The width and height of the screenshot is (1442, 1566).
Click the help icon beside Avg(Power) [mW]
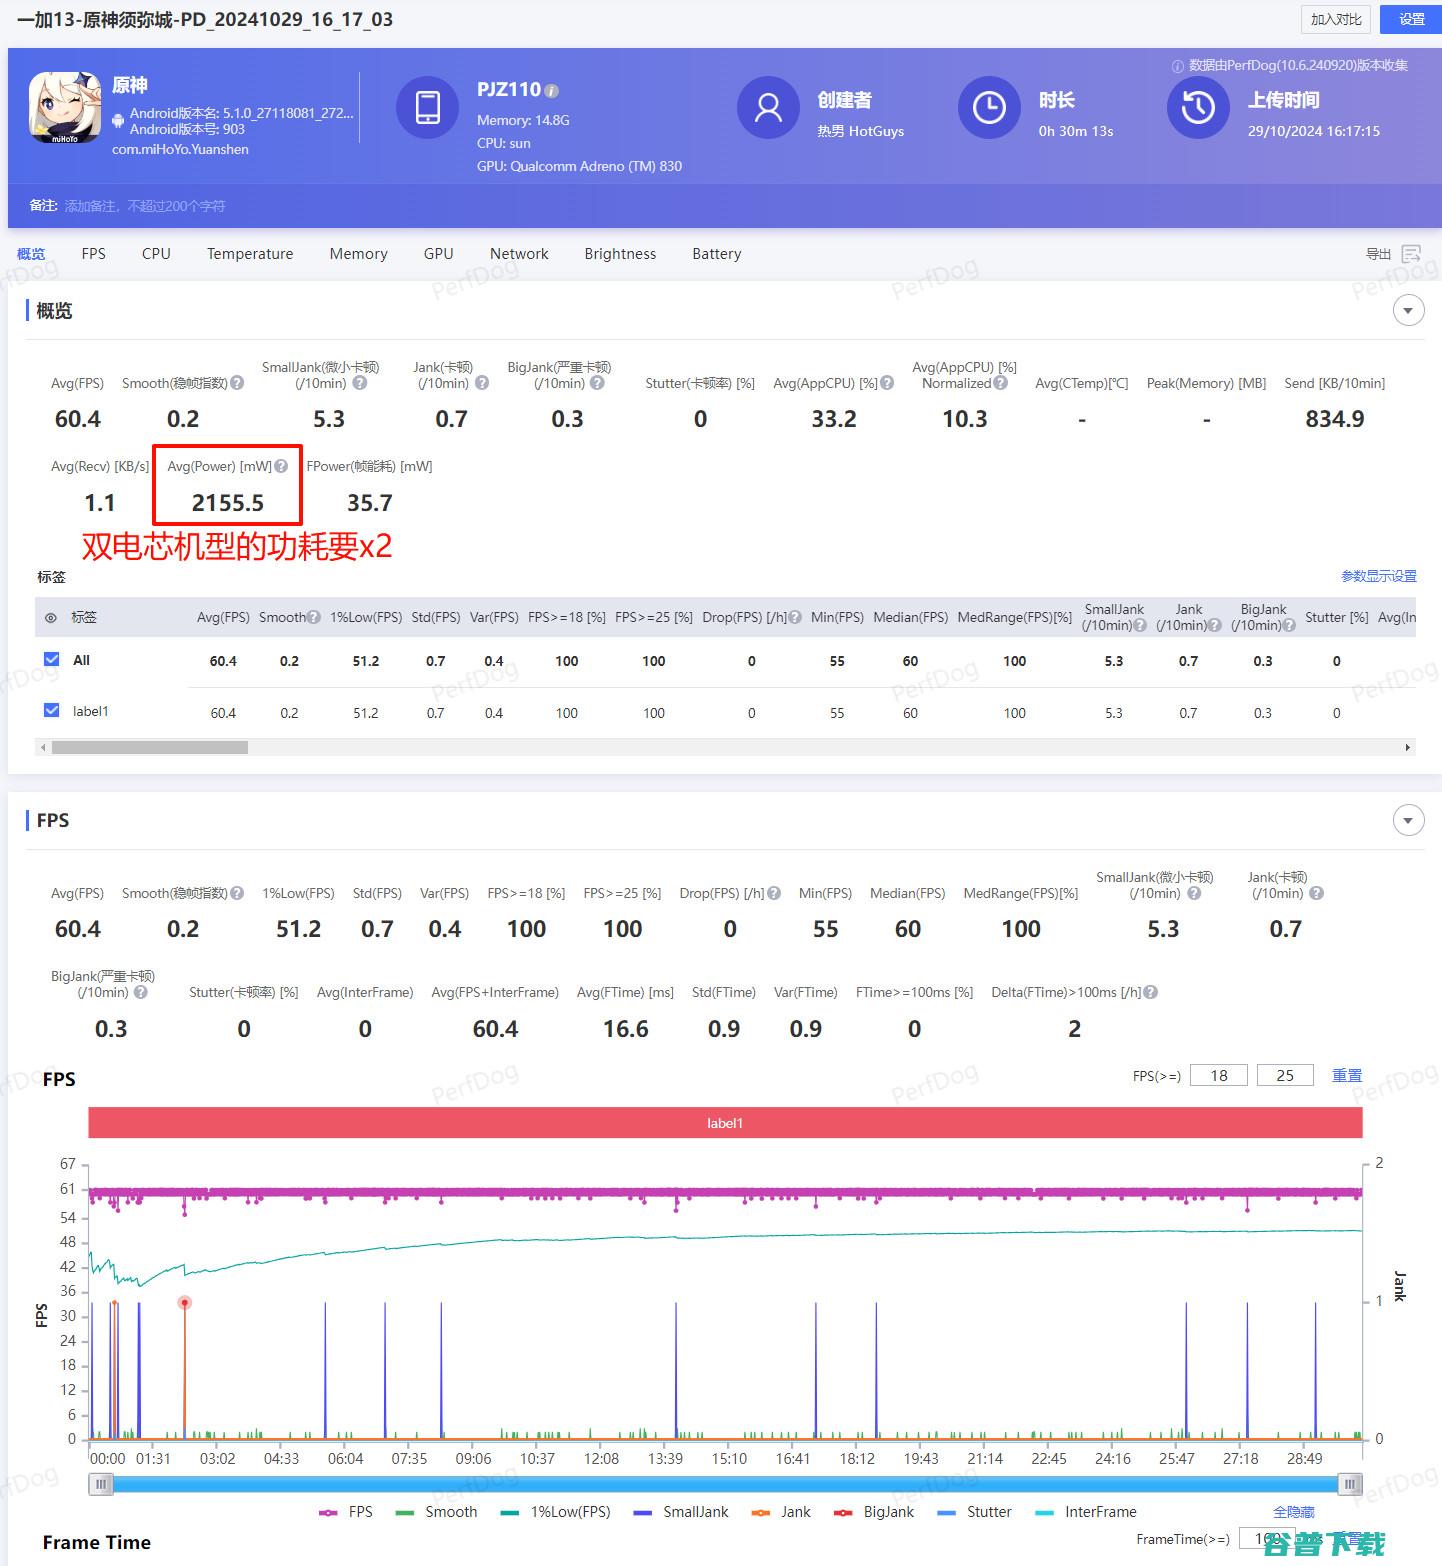(x=282, y=466)
